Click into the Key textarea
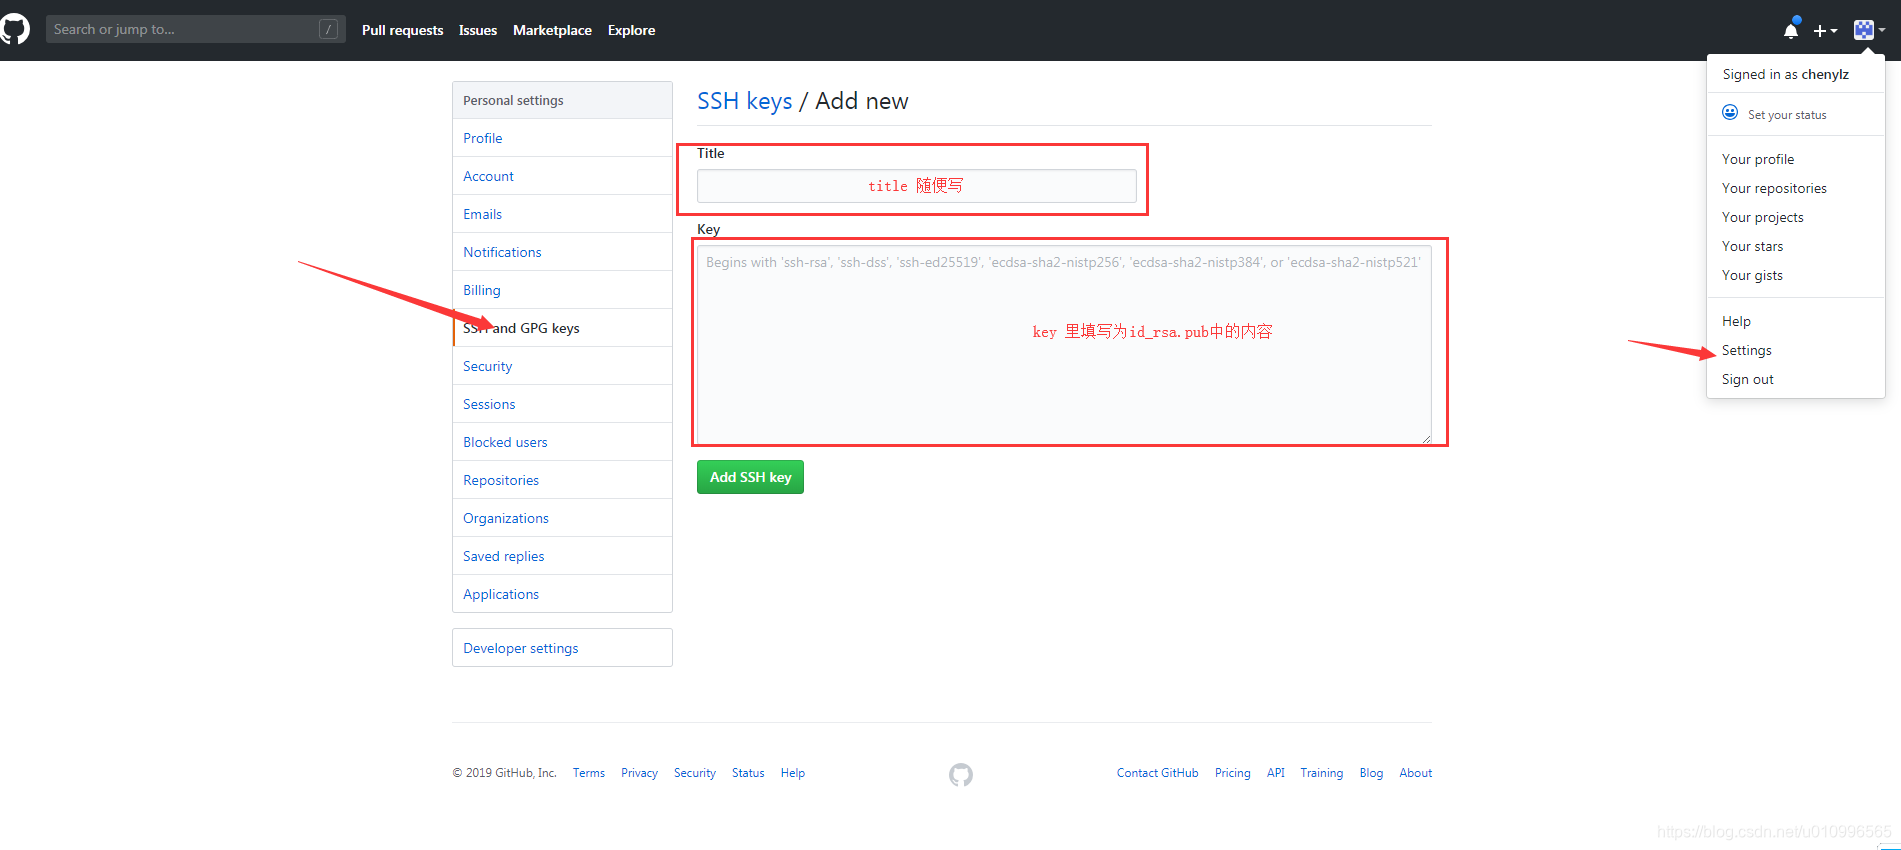 (1064, 344)
